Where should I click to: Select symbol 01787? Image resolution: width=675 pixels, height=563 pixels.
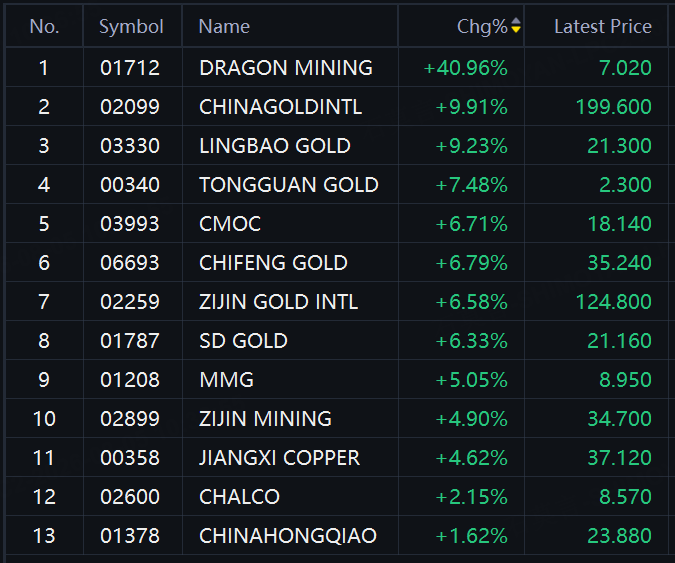130,341
